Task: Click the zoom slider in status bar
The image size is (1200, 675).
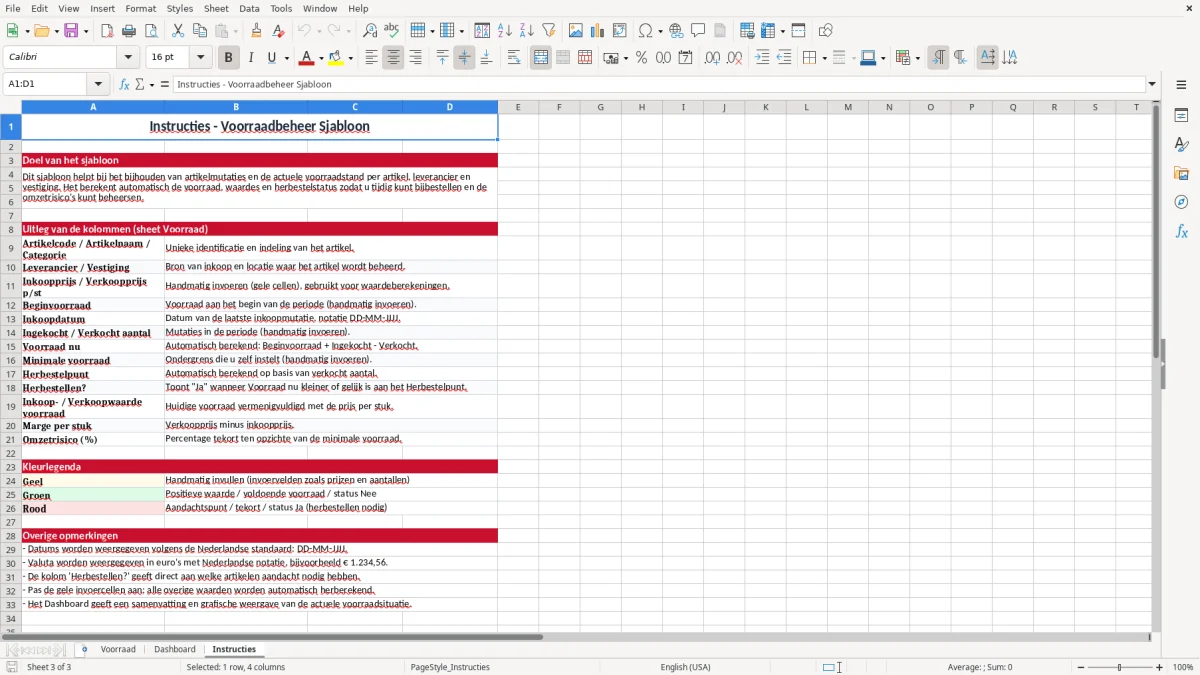Action: coord(1120,667)
